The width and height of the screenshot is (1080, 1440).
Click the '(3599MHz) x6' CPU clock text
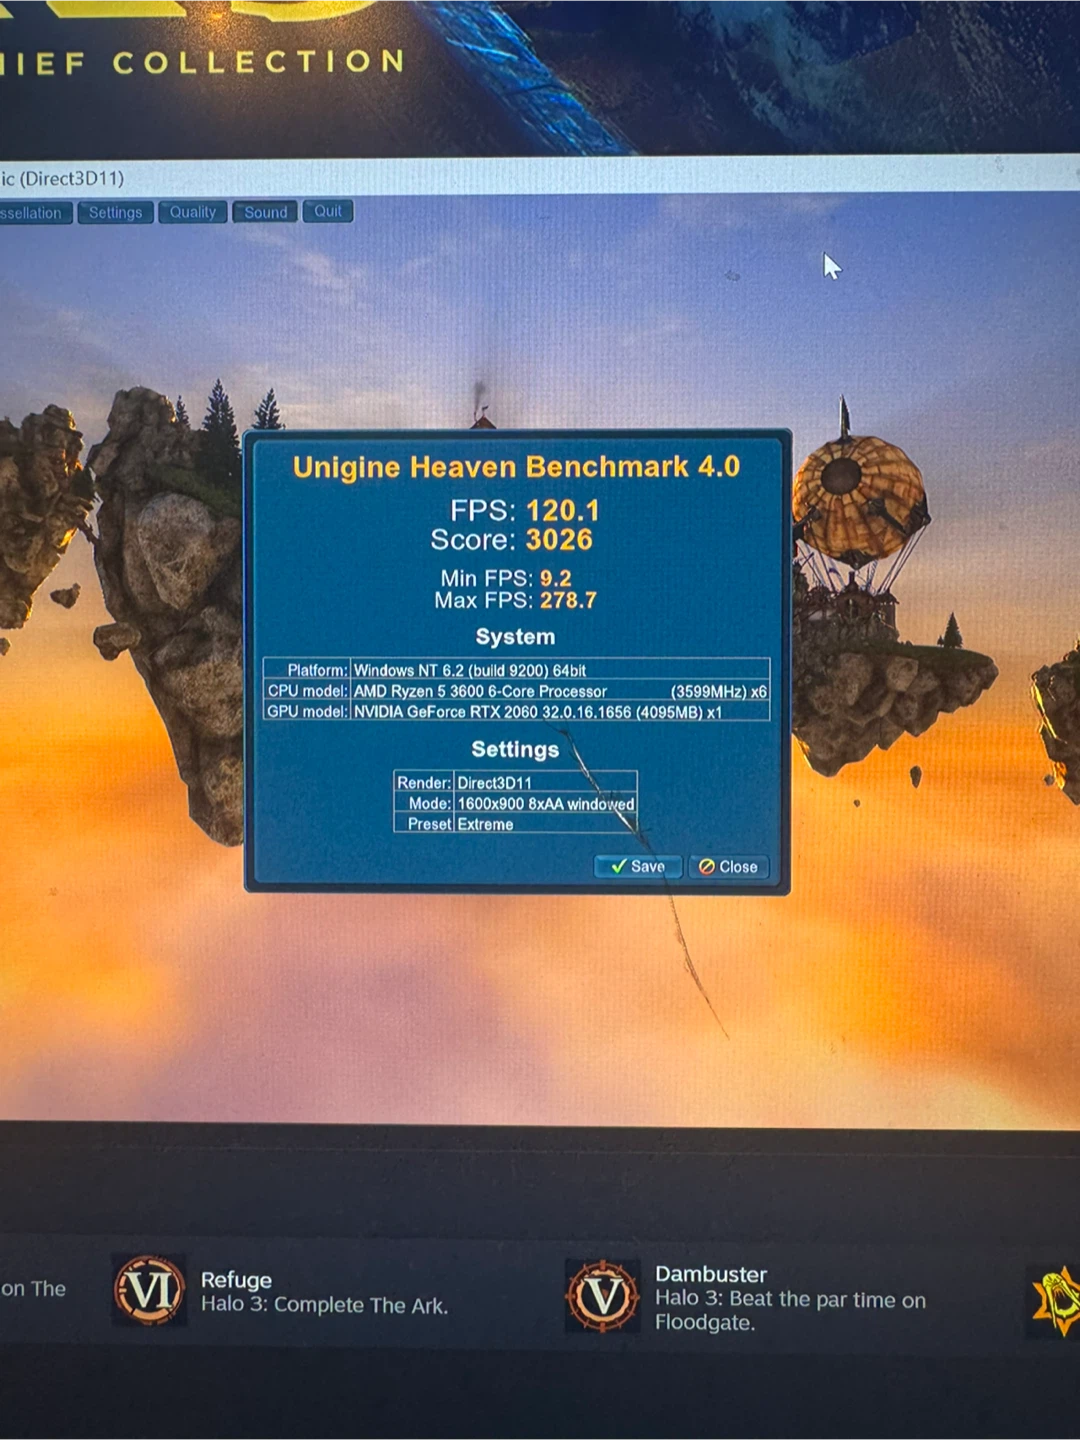tap(718, 691)
